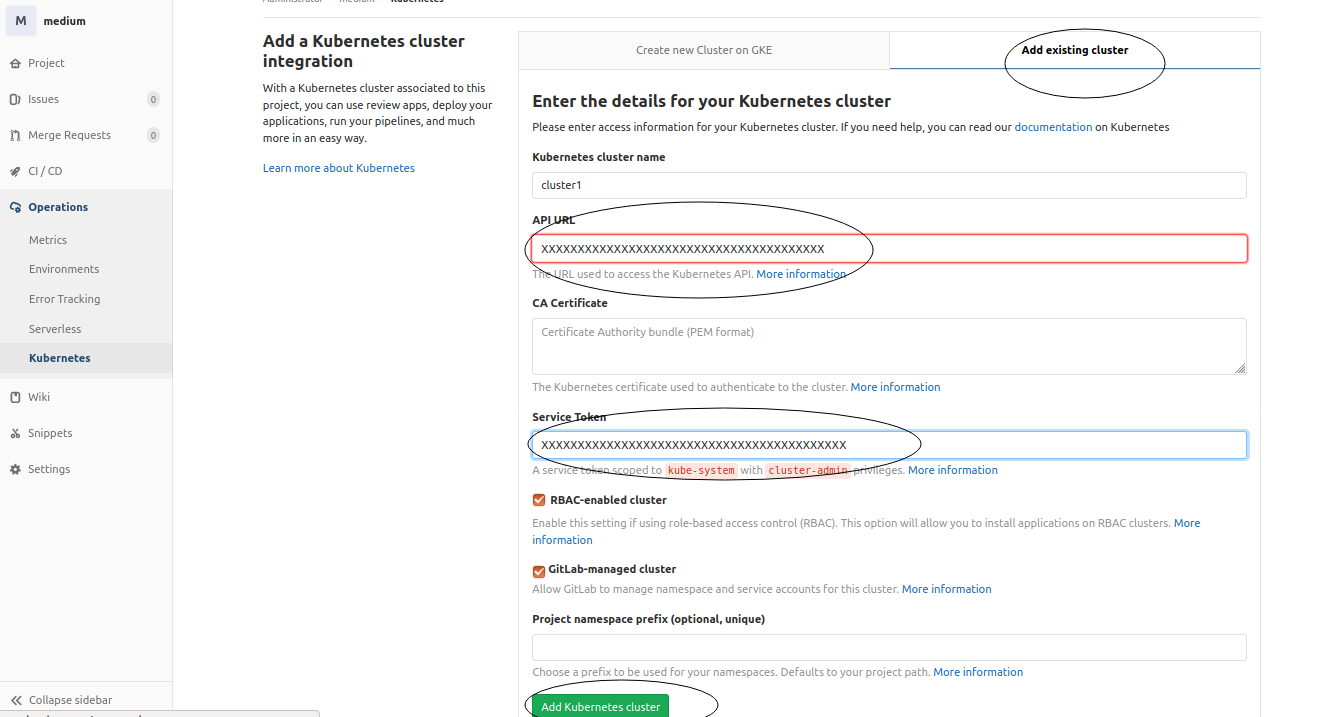Click the Wiki book icon
This screenshot has height=717, width=1317.
click(15, 397)
